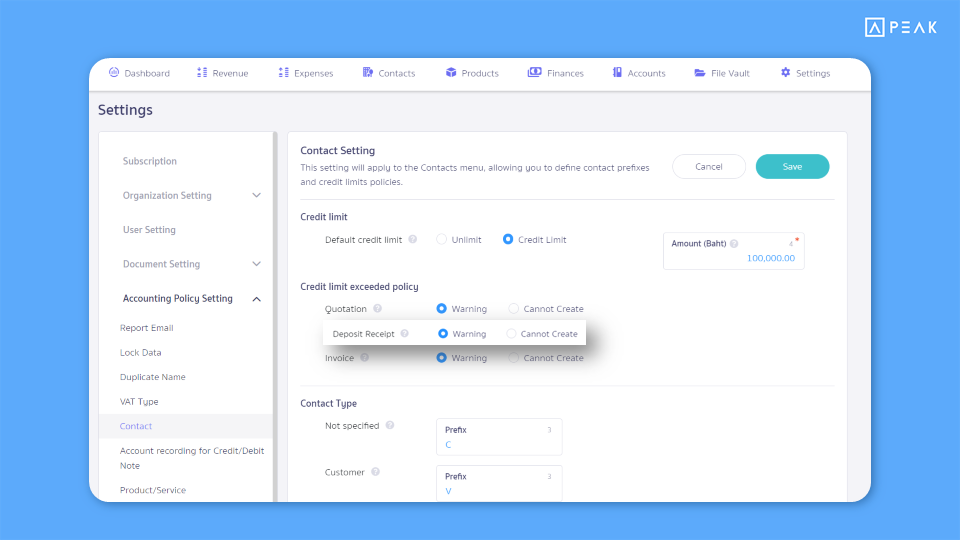Screen dimensions: 960x540
Task: Collapse Accounting Policy Setting chevron
Action: click(257, 299)
